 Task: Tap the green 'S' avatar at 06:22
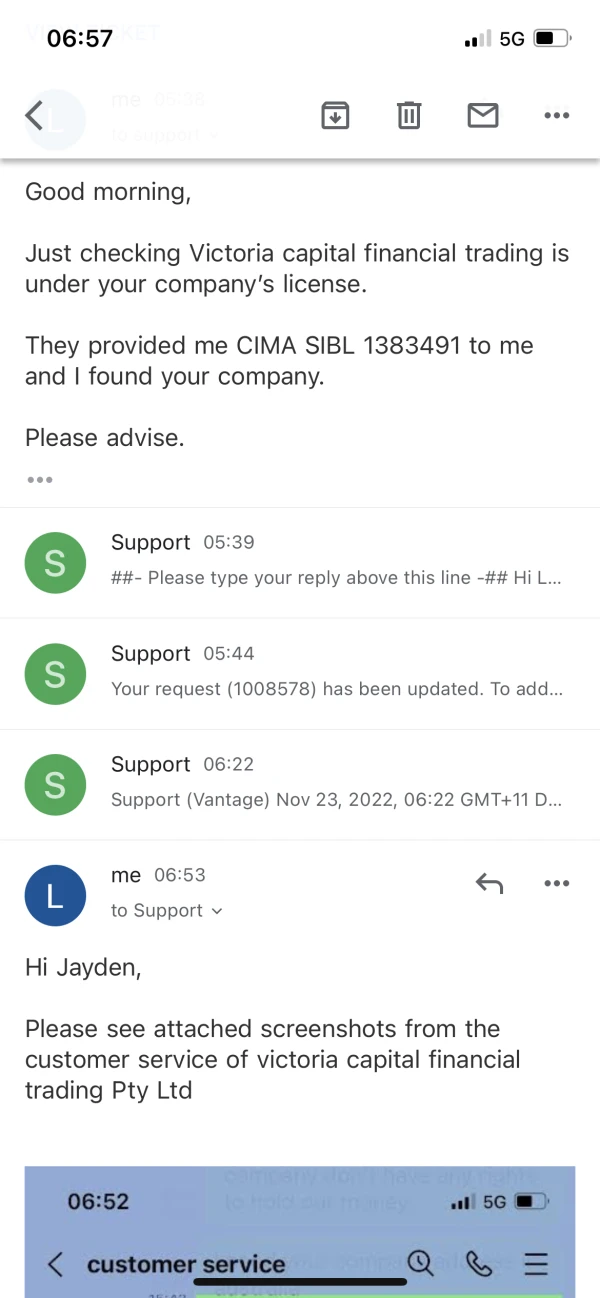[55, 785]
